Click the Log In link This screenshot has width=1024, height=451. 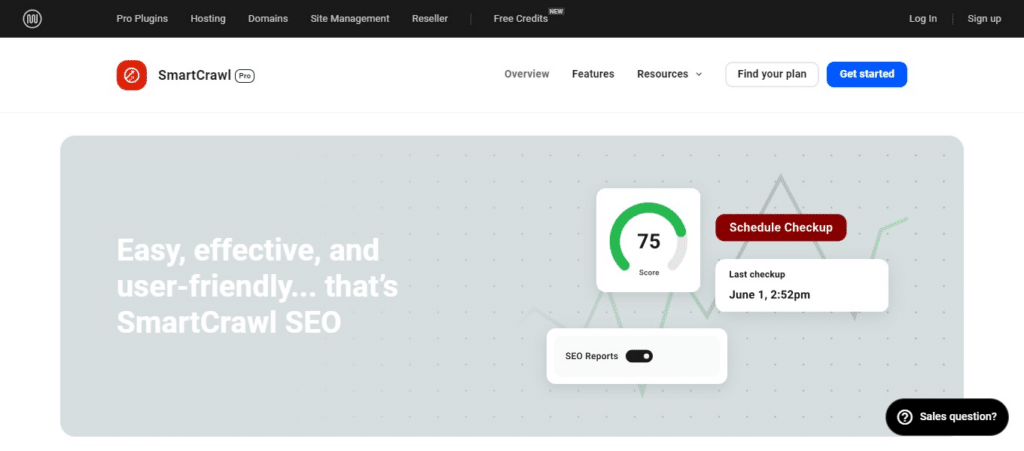923,19
